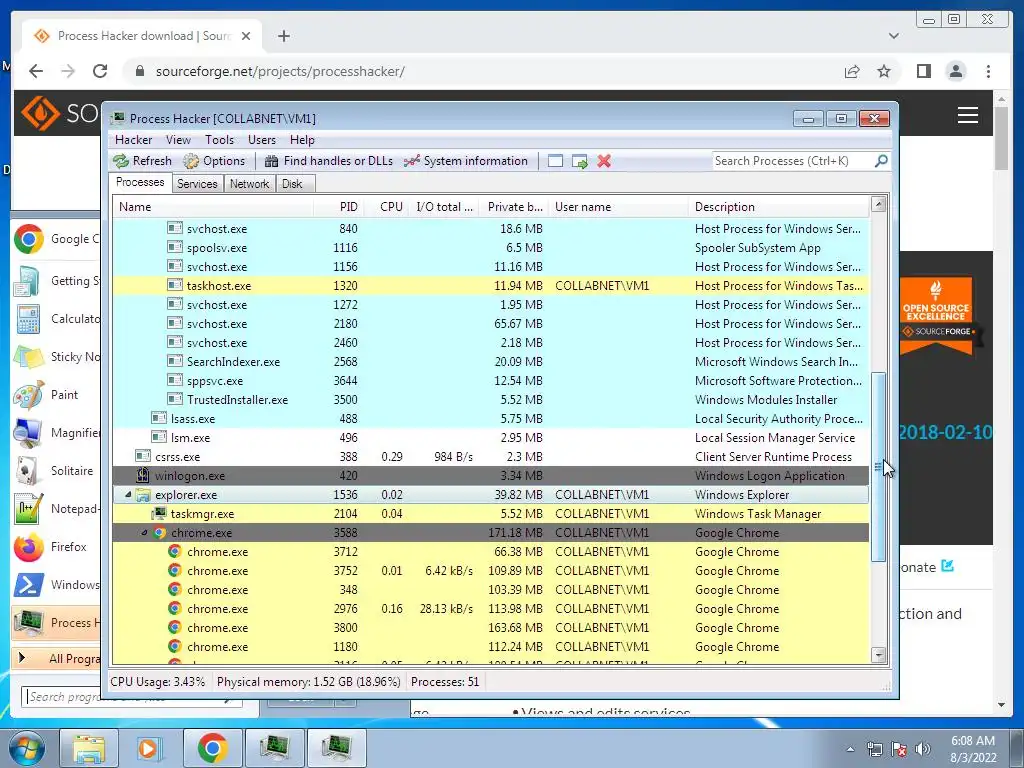Click the share page icon in Chrome
1024x768 pixels.
click(852, 71)
